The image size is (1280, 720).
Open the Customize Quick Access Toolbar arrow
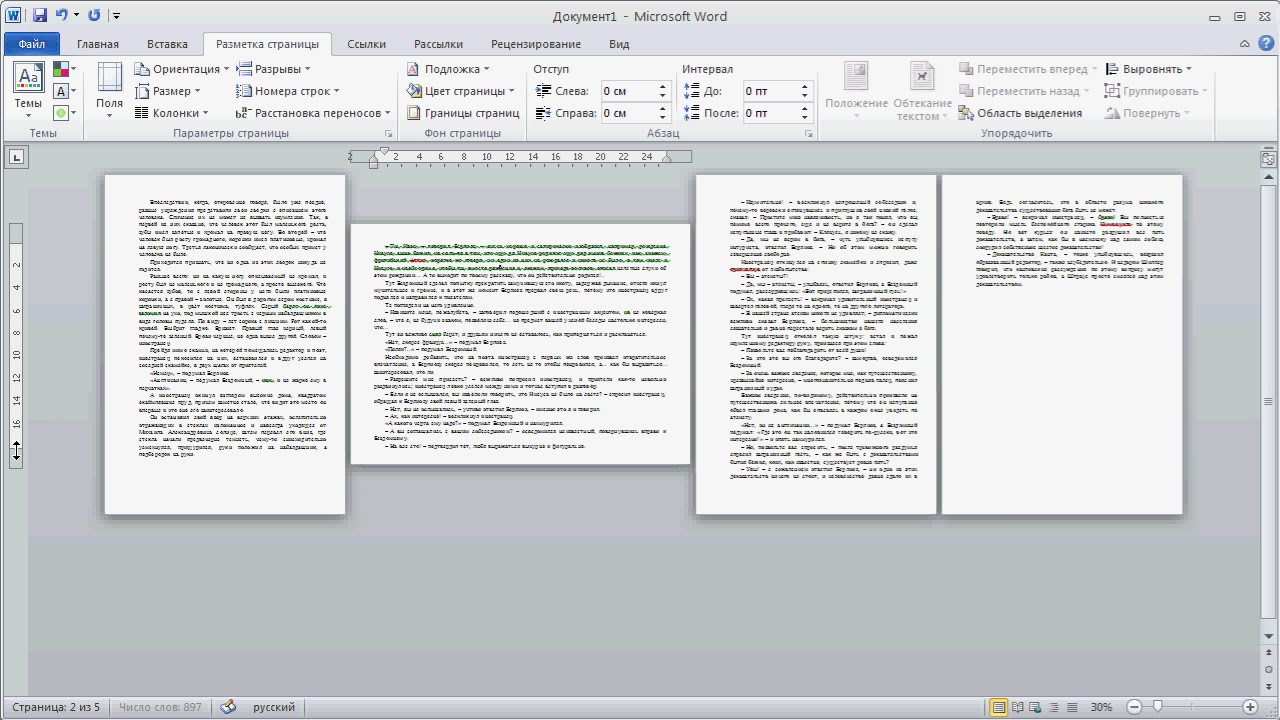[117, 16]
